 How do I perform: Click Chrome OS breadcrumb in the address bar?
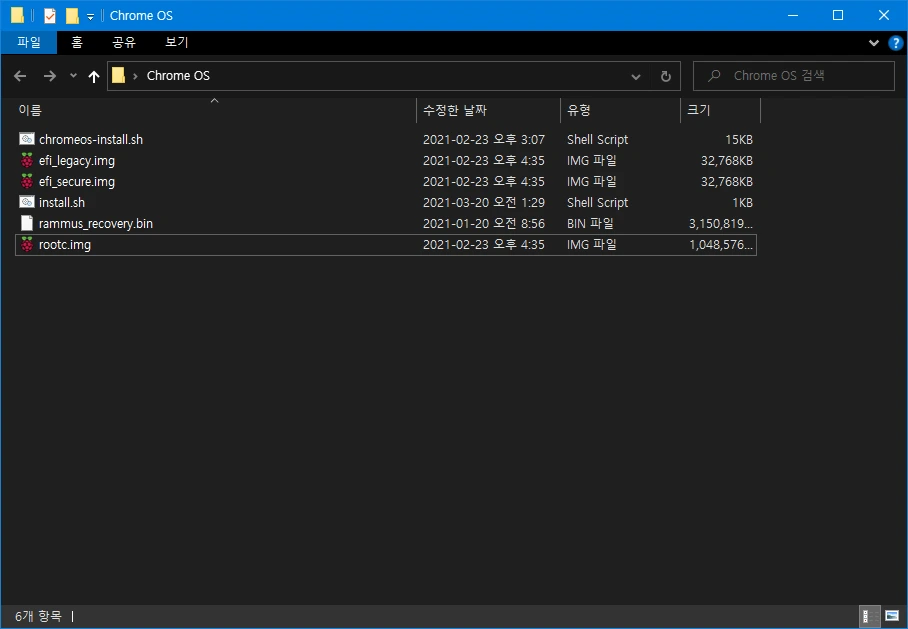(178, 76)
